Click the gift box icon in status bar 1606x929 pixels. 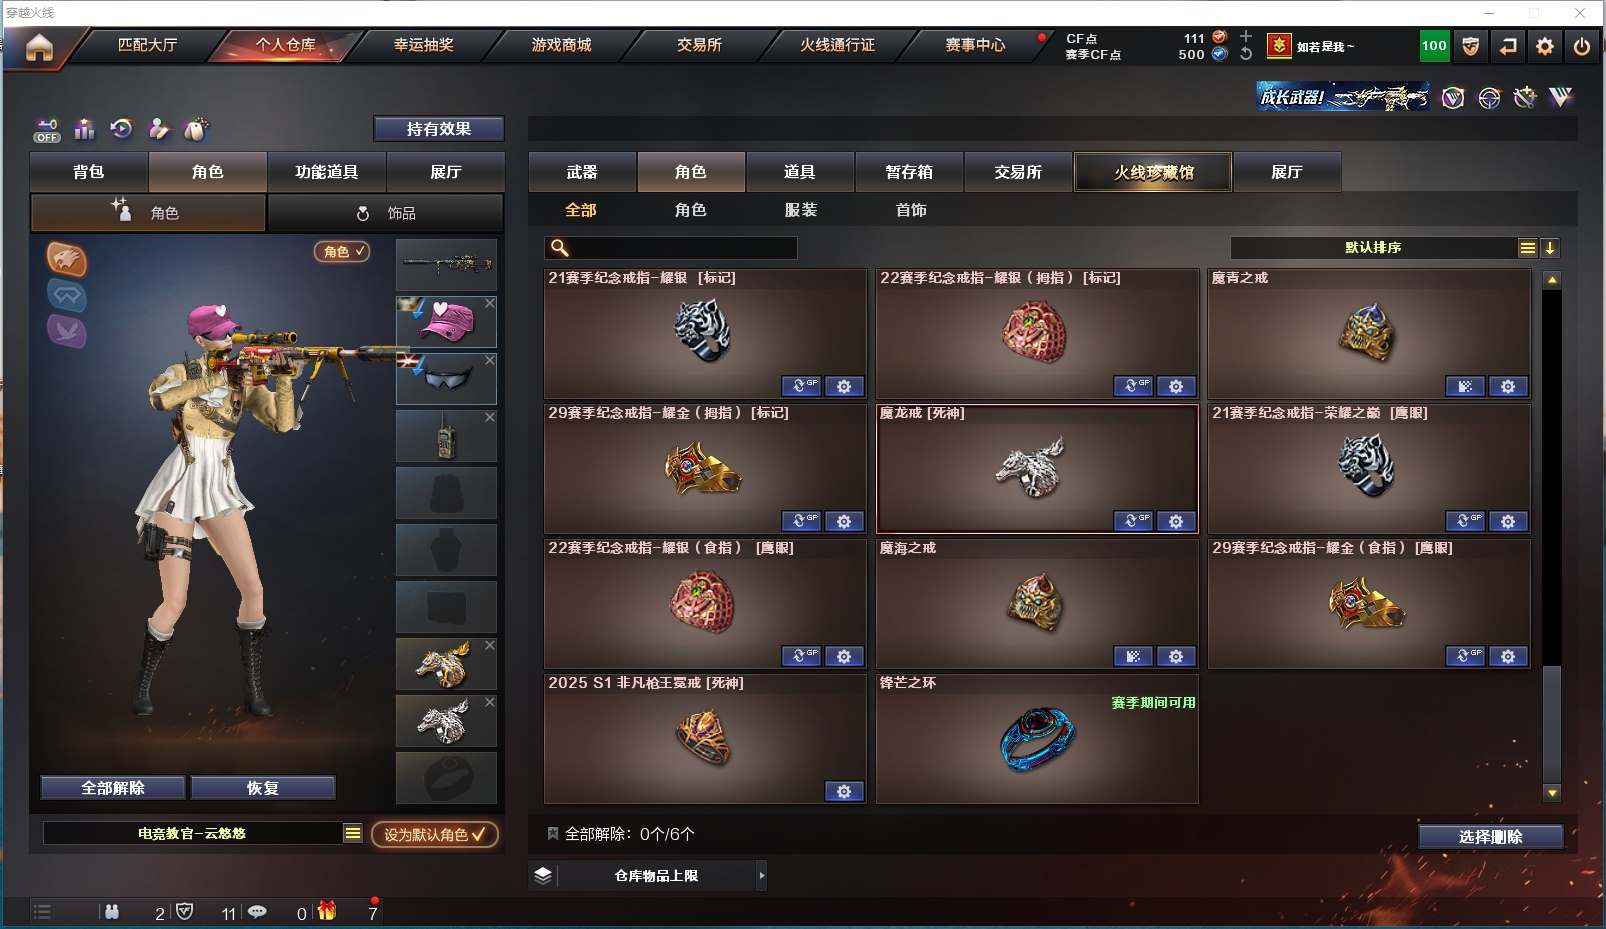(327, 911)
